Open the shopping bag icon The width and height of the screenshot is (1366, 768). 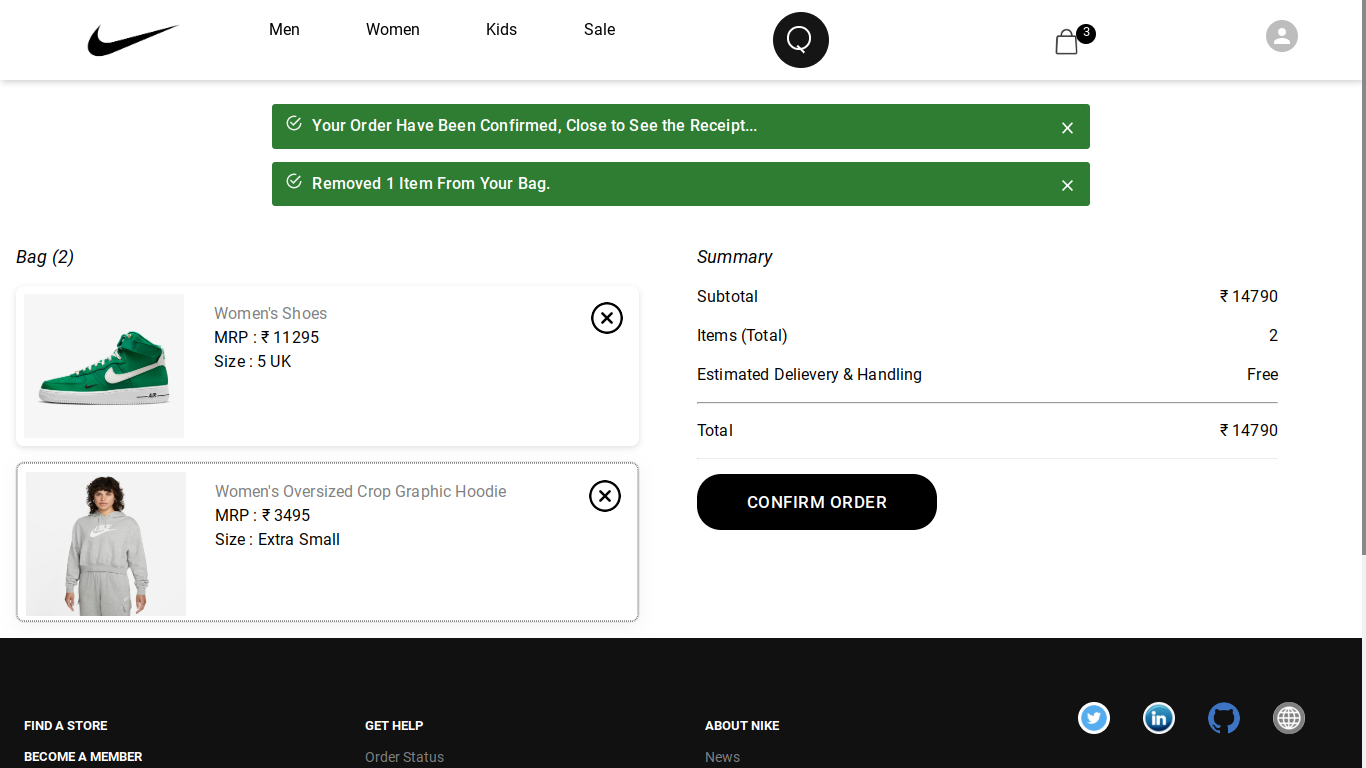1066,42
